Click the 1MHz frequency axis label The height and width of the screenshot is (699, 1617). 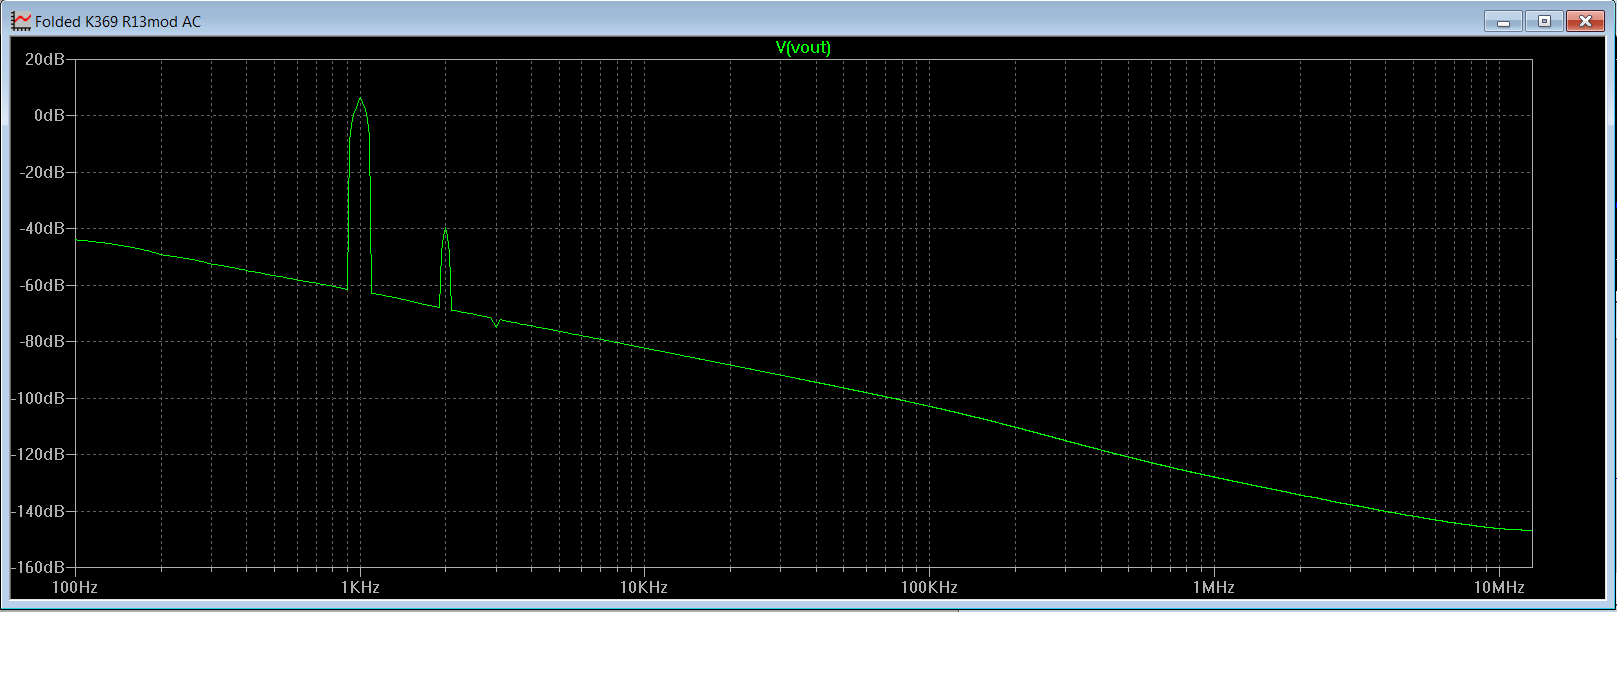pyautogui.click(x=1214, y=587)
